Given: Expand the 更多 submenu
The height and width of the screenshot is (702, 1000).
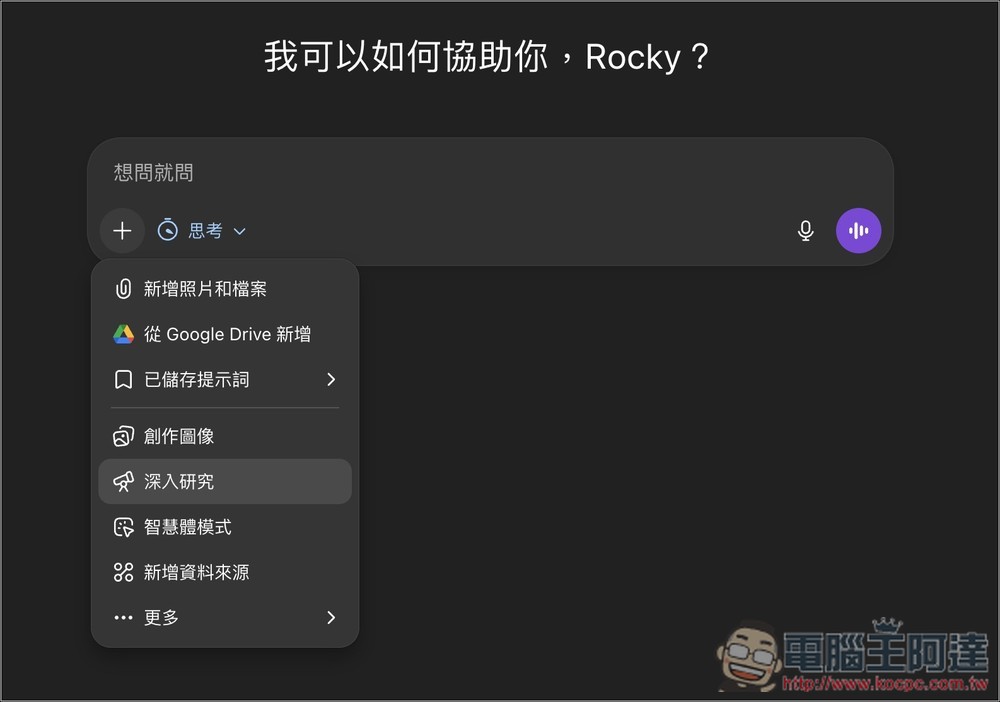Looking at the screenshot, I should click(333, 617).
